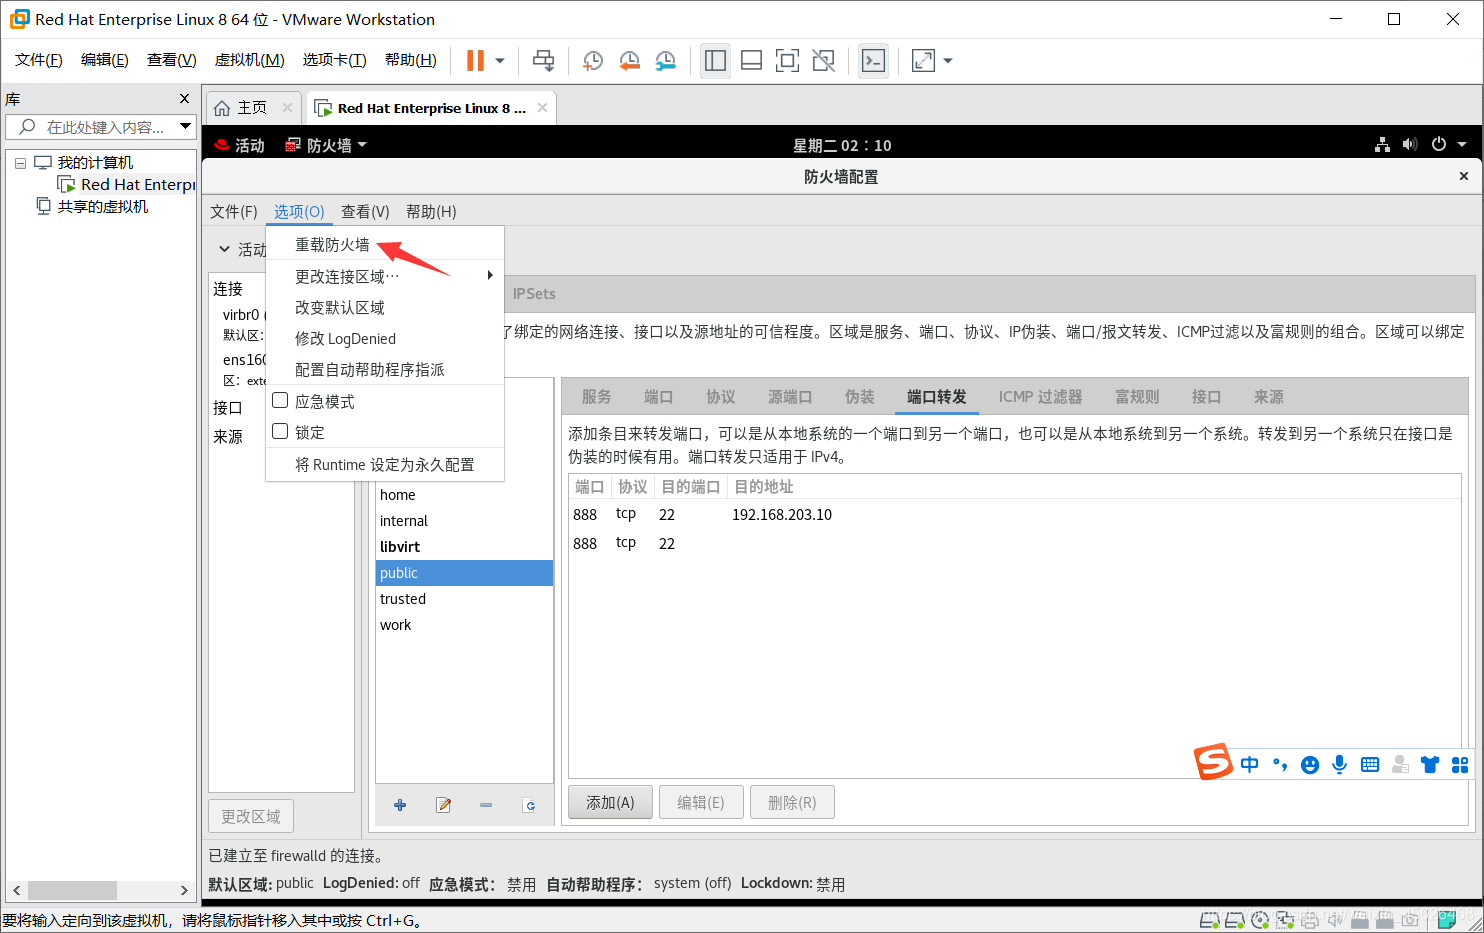1484x933 pixels.
Task: Select the trusted zone in list
Action: [x=464, y=599]
